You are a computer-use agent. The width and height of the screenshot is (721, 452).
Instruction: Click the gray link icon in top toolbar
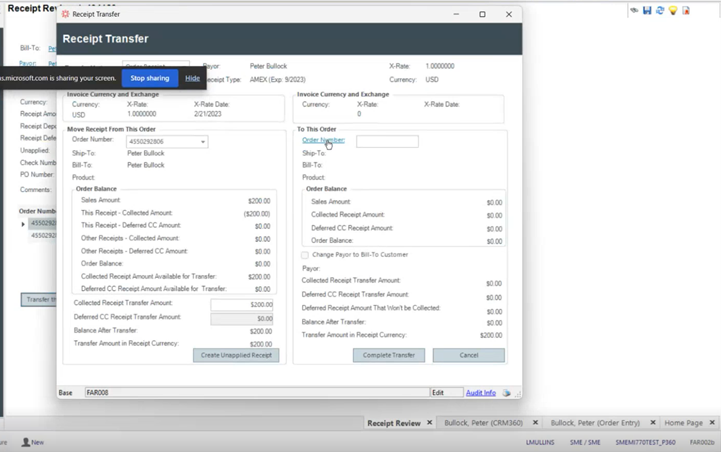tap(634, 10)
